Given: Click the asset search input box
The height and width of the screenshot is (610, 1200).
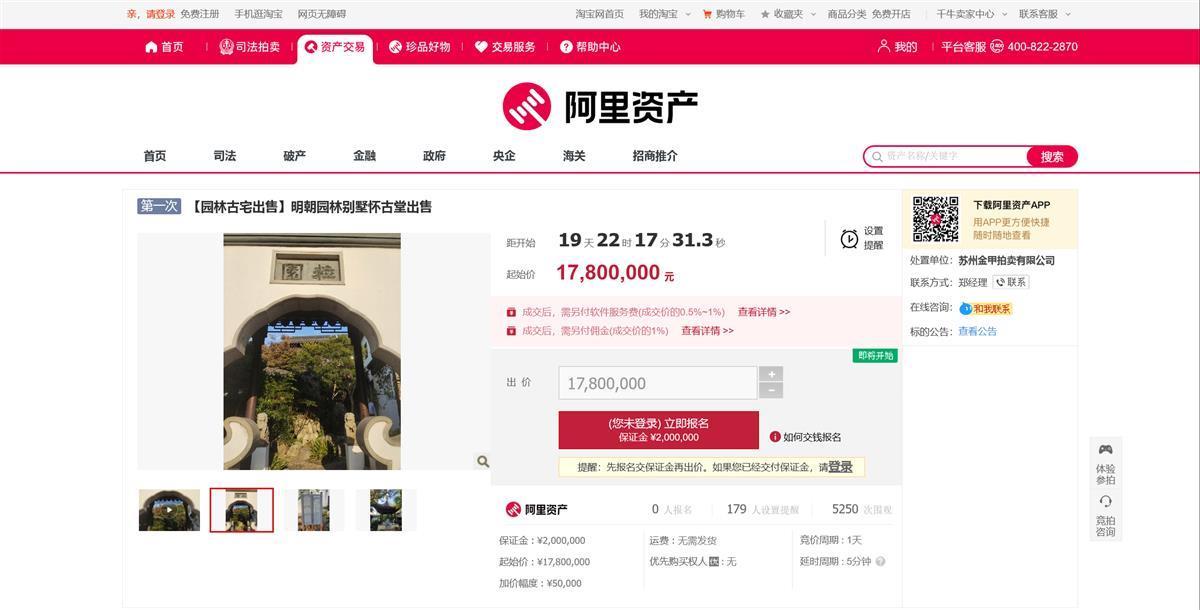Looking at the screenshot, I should 946,156.
